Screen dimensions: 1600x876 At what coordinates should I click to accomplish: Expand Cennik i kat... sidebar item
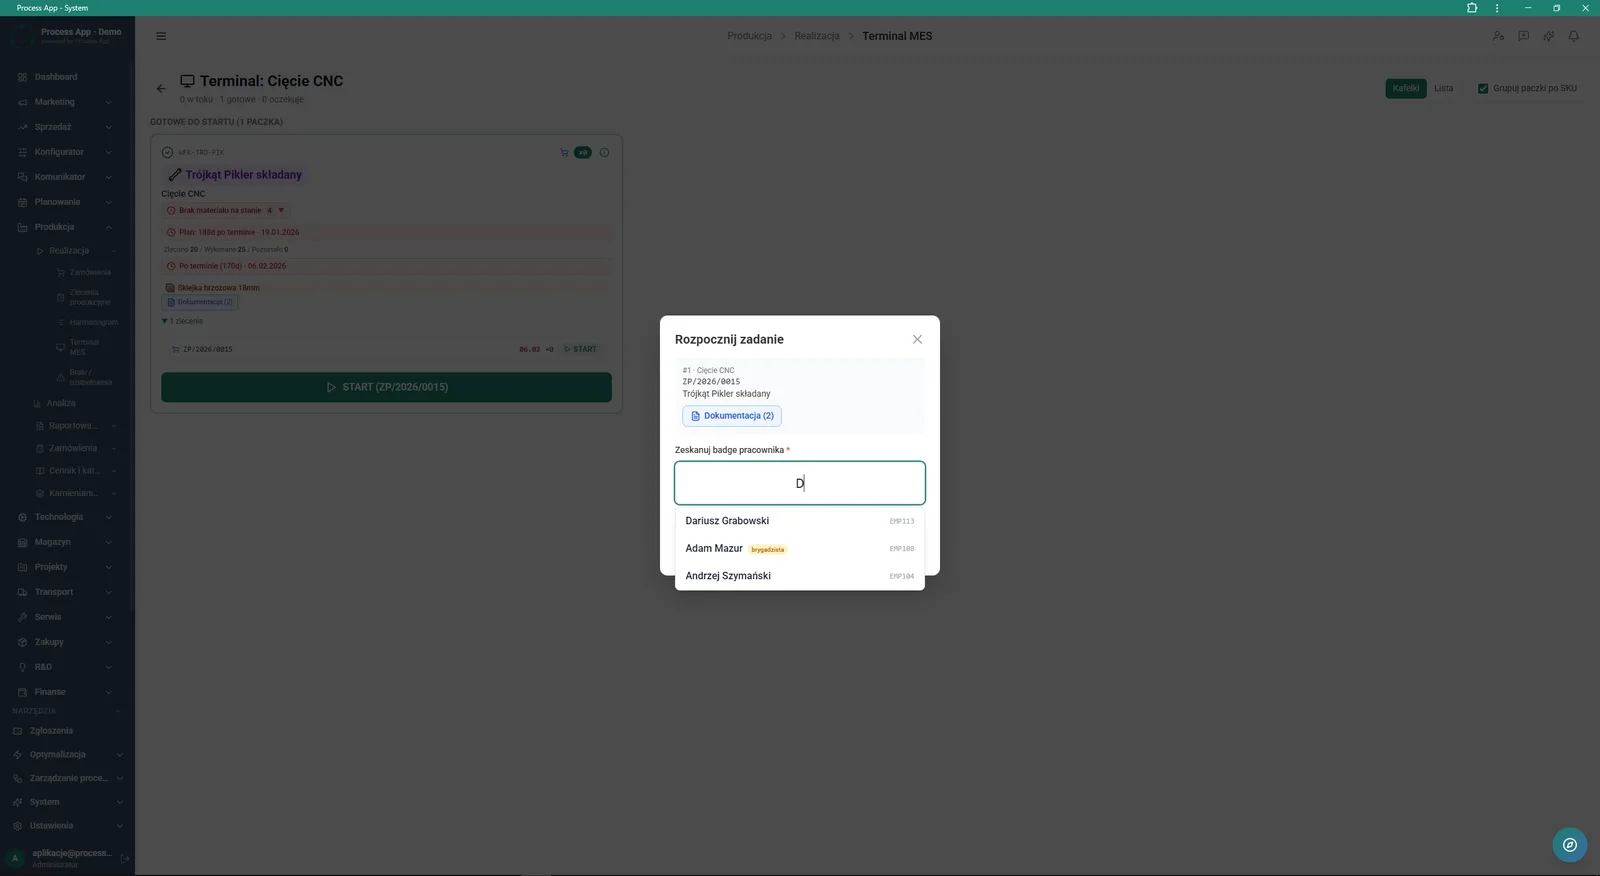tap(76, 471)
